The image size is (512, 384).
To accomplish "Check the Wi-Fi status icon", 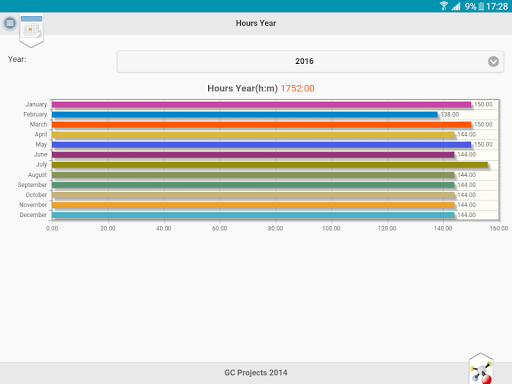I will coord(444,6).
